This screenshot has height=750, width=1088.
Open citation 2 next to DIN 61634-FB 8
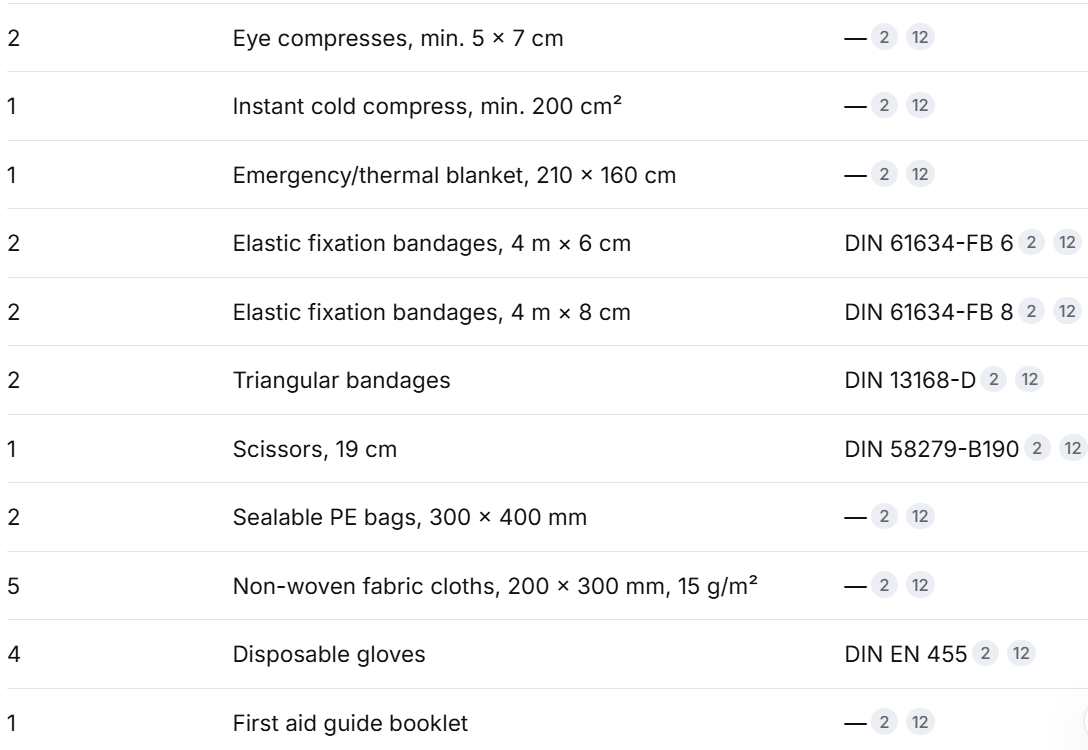[x=1031, y=311]
